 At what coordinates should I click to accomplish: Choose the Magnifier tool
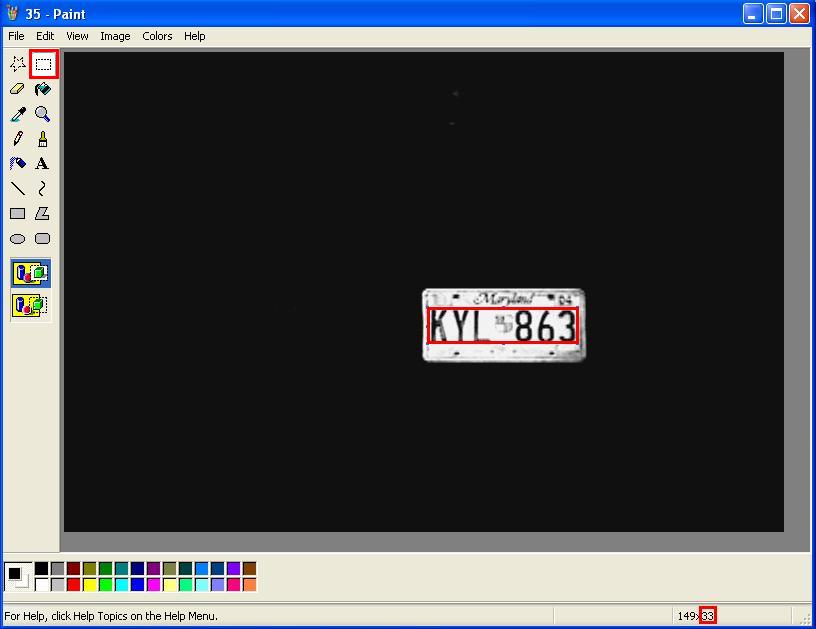[x=43, y=114]
